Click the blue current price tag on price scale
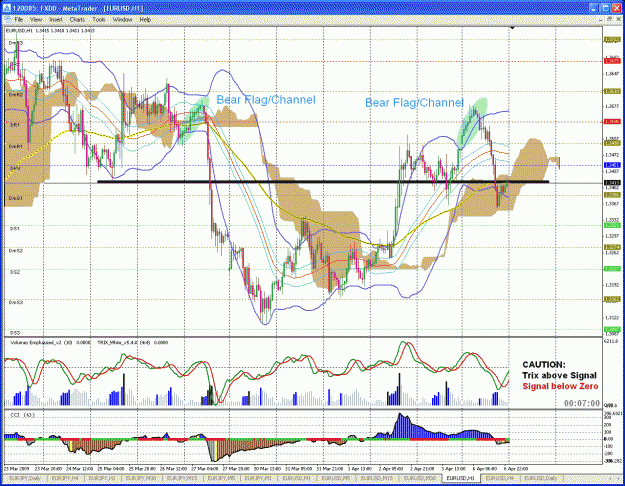The width and height of the screenshot is (625, 486). 612,165
